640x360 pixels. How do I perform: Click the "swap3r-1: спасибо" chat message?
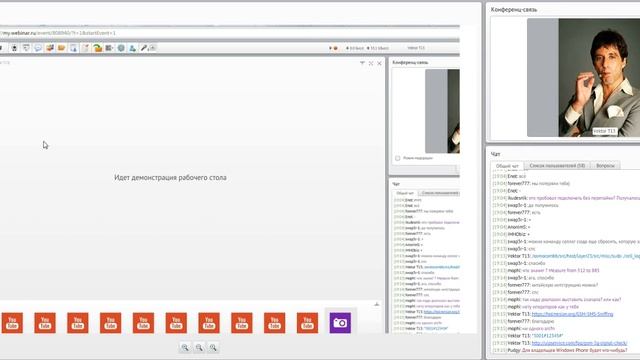519,263
